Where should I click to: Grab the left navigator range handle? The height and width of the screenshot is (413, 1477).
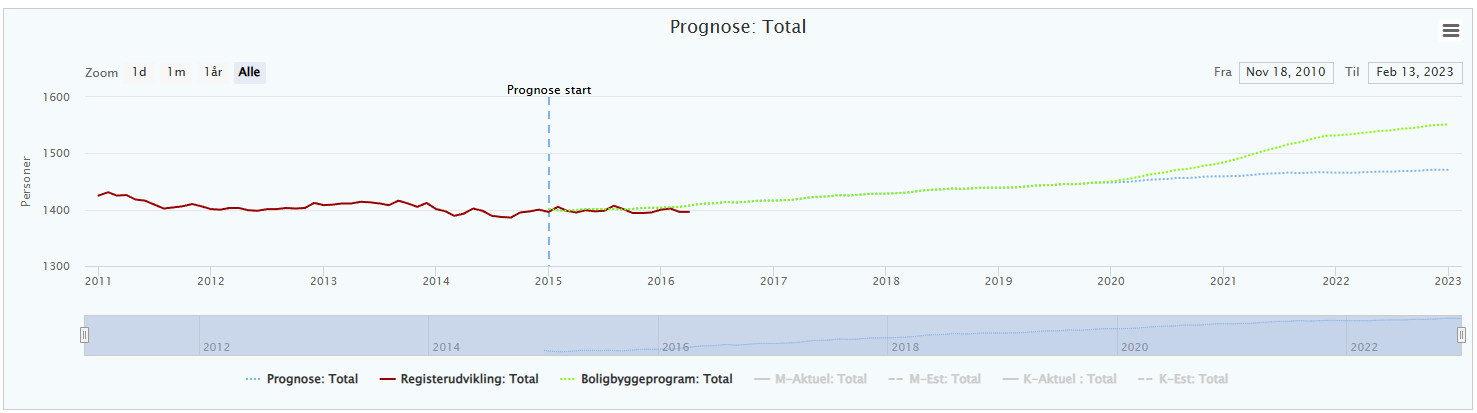(85, 335)
